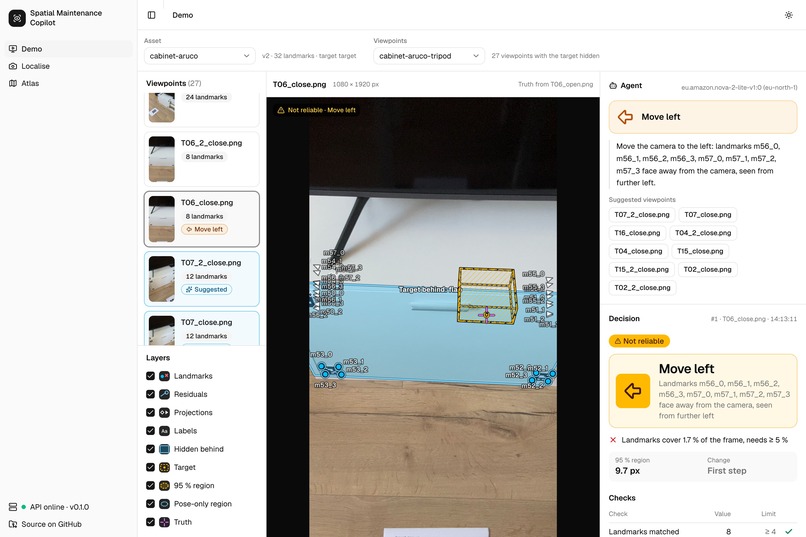Click the green check for Landmarks matched
The image size is (806, 537).
click(x=789, y=531)
